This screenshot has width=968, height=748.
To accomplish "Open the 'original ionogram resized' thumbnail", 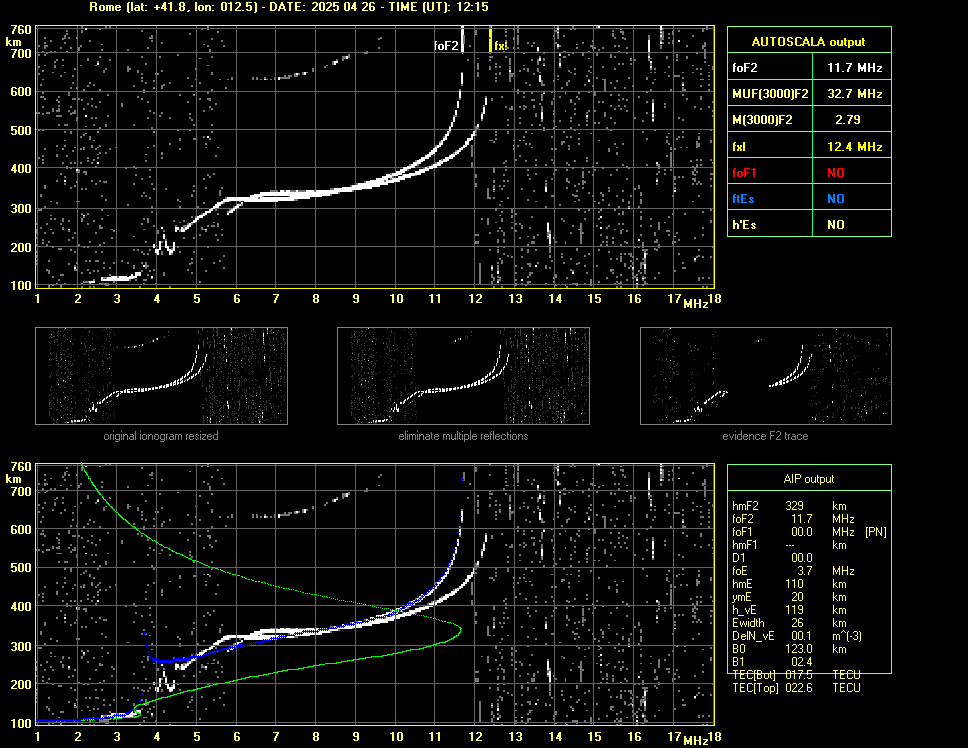I will click(161, 376).
